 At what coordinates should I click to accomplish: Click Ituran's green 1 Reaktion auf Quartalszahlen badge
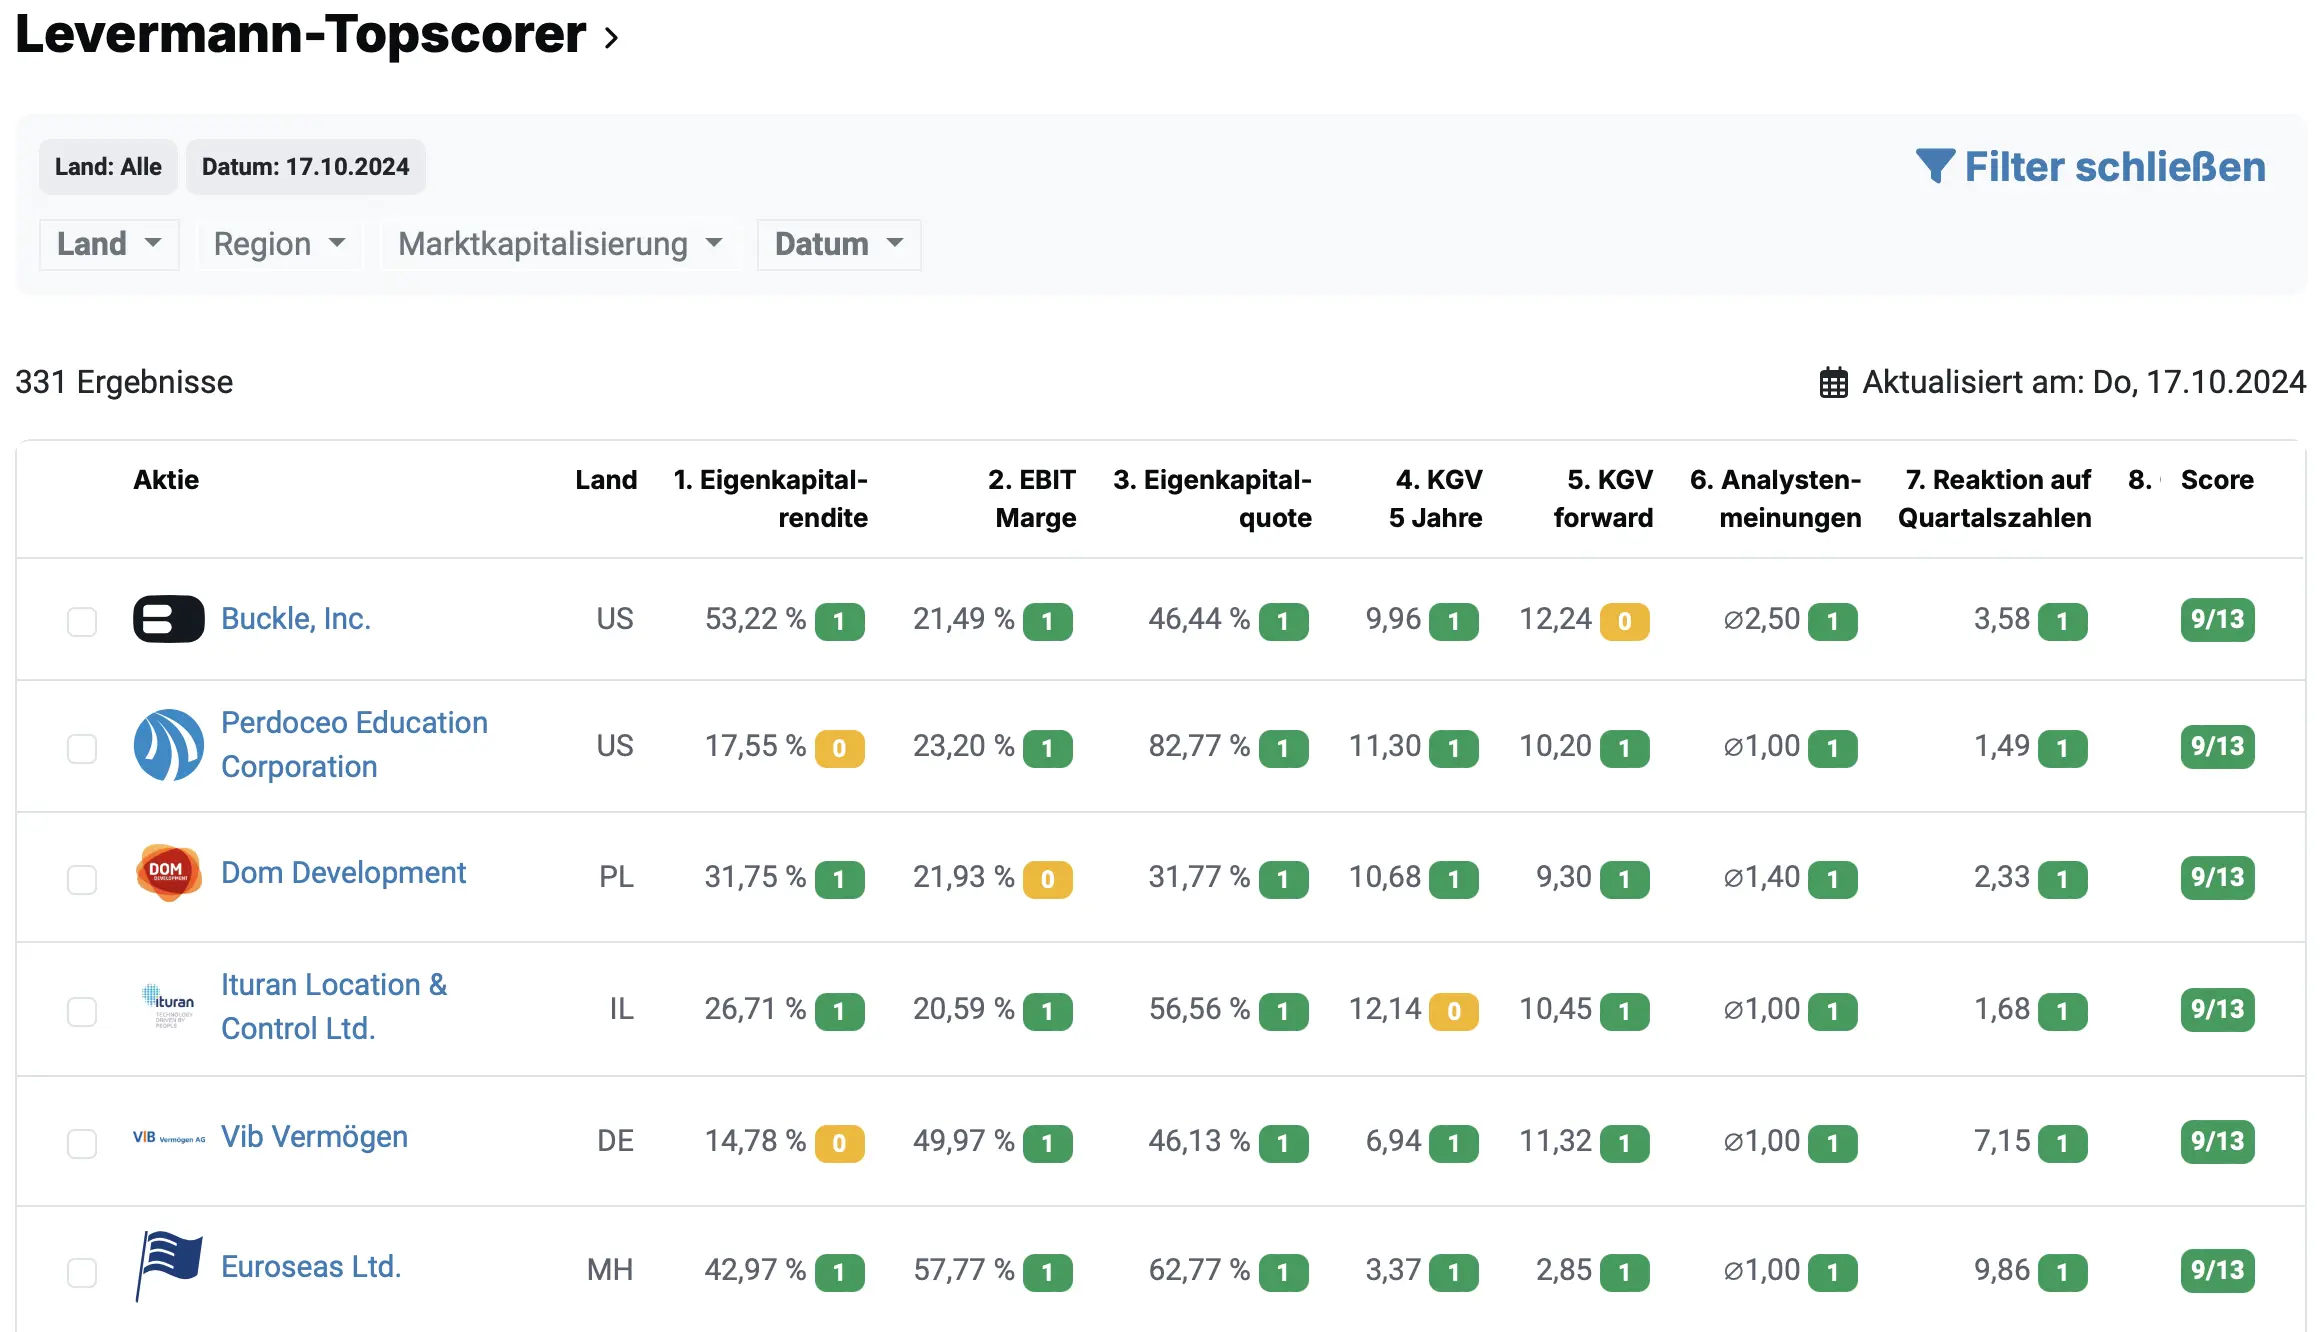pos(2062,1011)
